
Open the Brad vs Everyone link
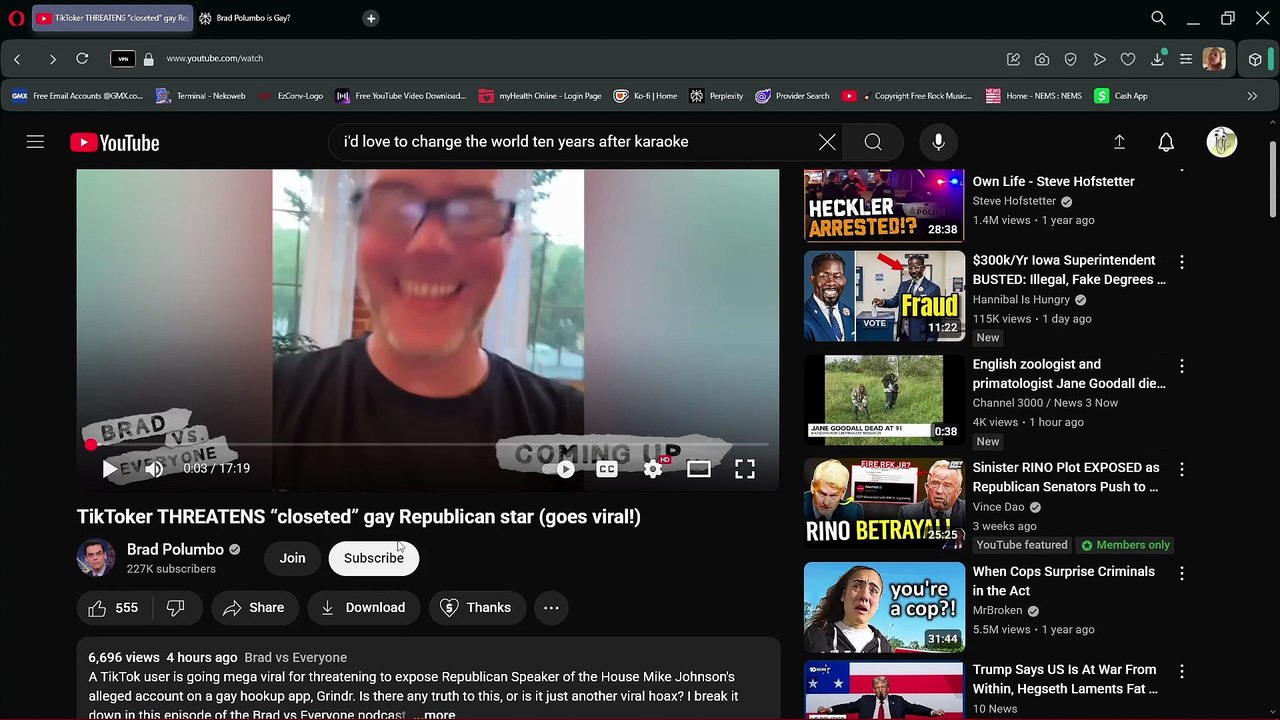pos(296,657)
